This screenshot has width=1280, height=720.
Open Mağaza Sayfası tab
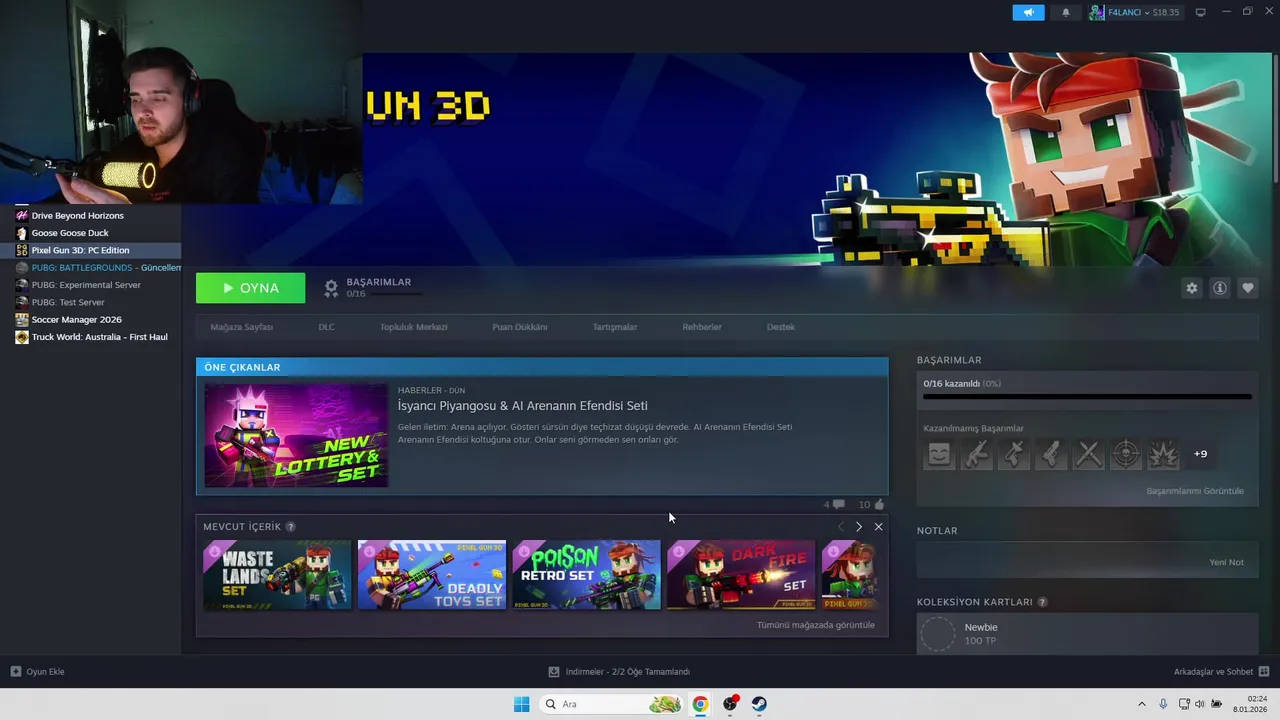[241, 327]
